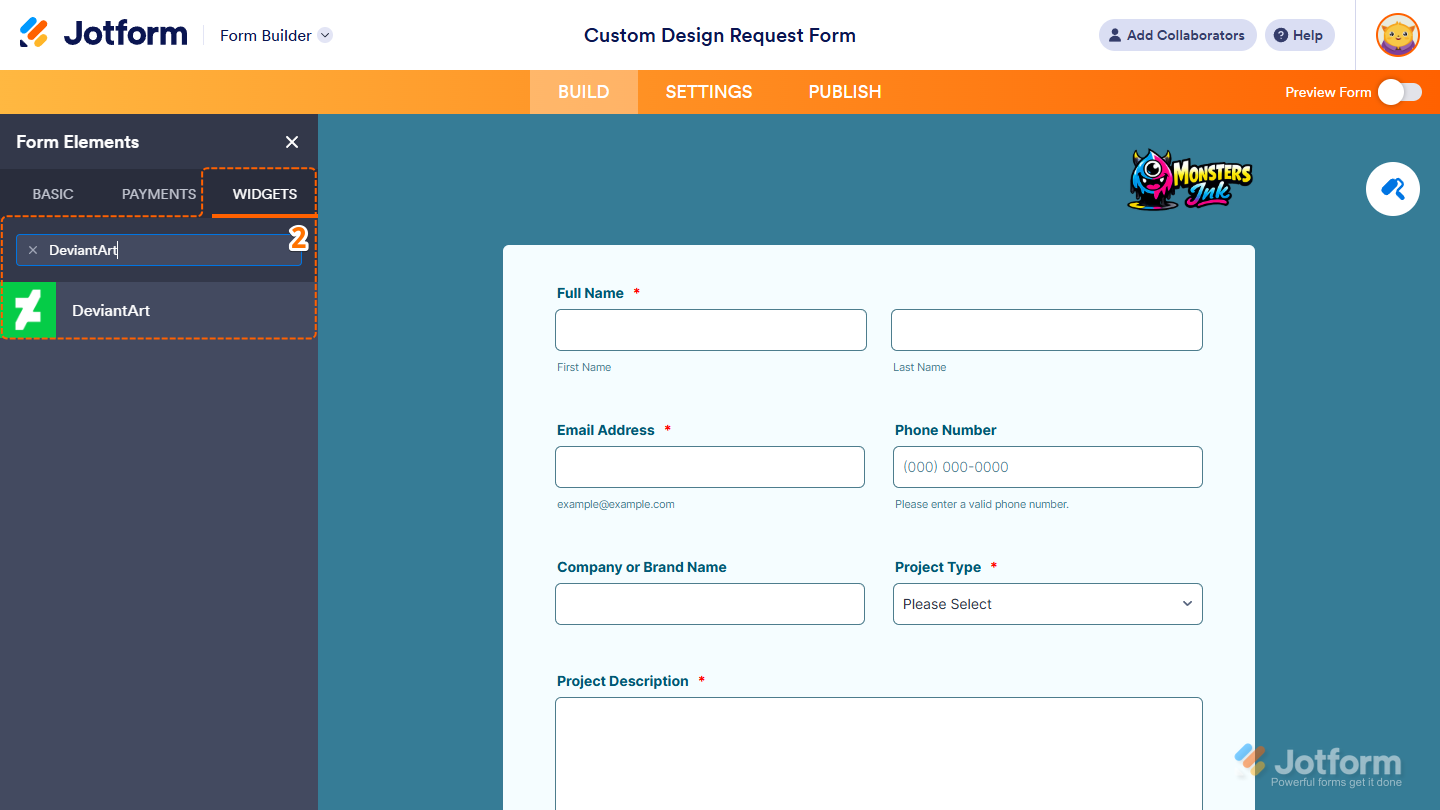Click the Add Collaborators button
The image size is (1440, 810).
coord(1177,35)
